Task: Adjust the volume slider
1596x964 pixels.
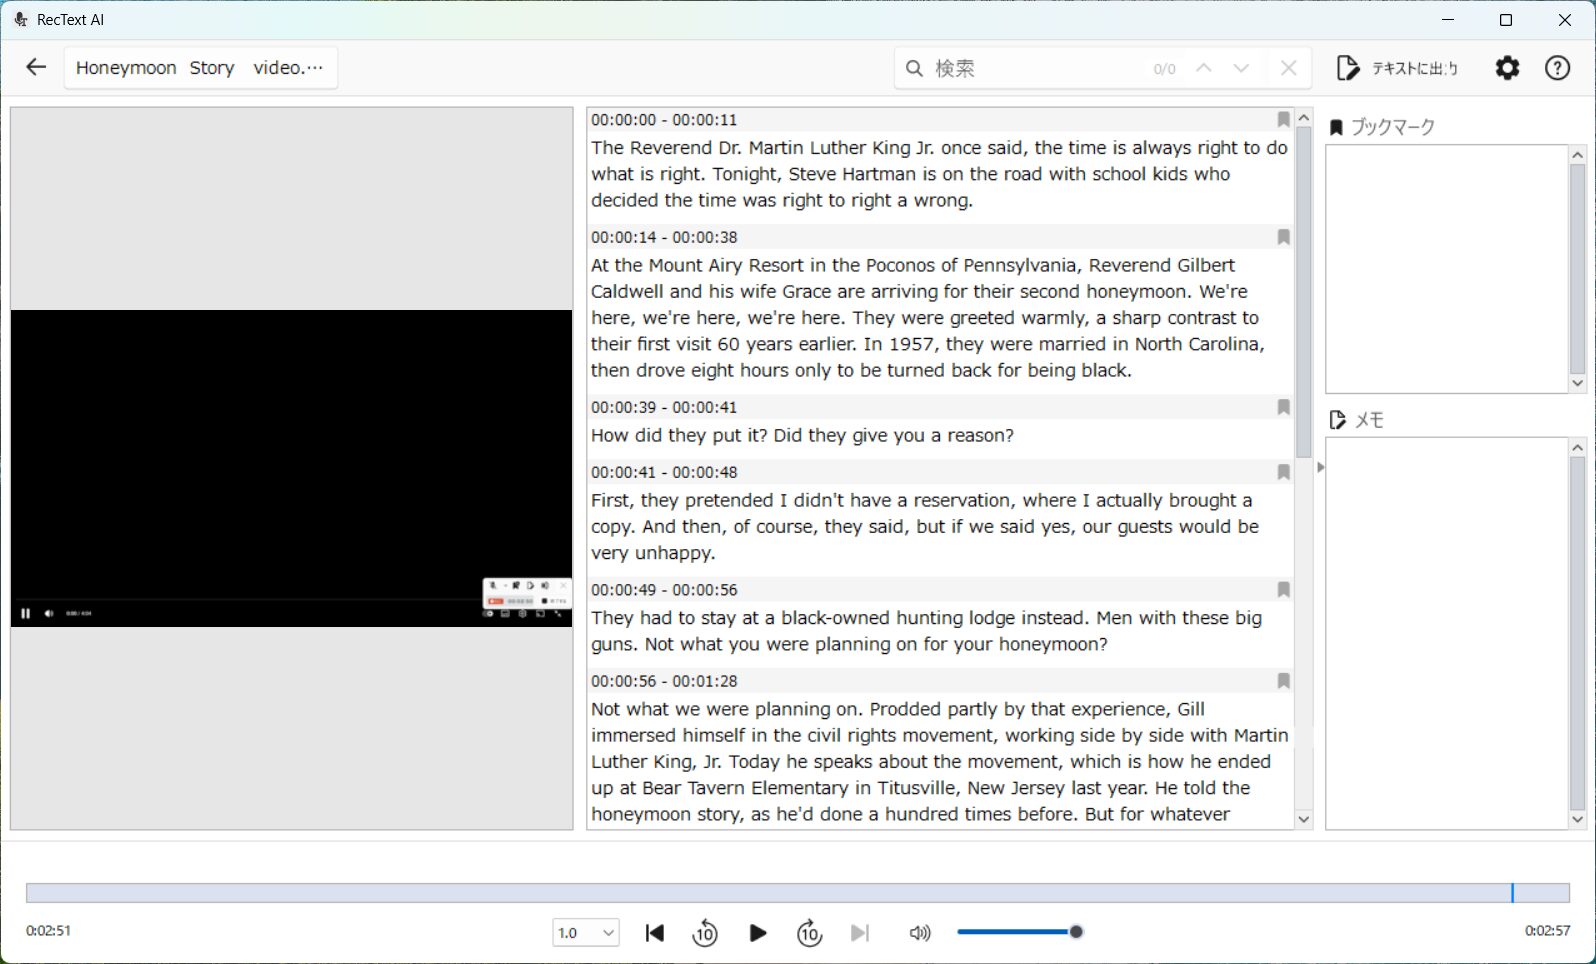Action: (x=1018, y=932)
